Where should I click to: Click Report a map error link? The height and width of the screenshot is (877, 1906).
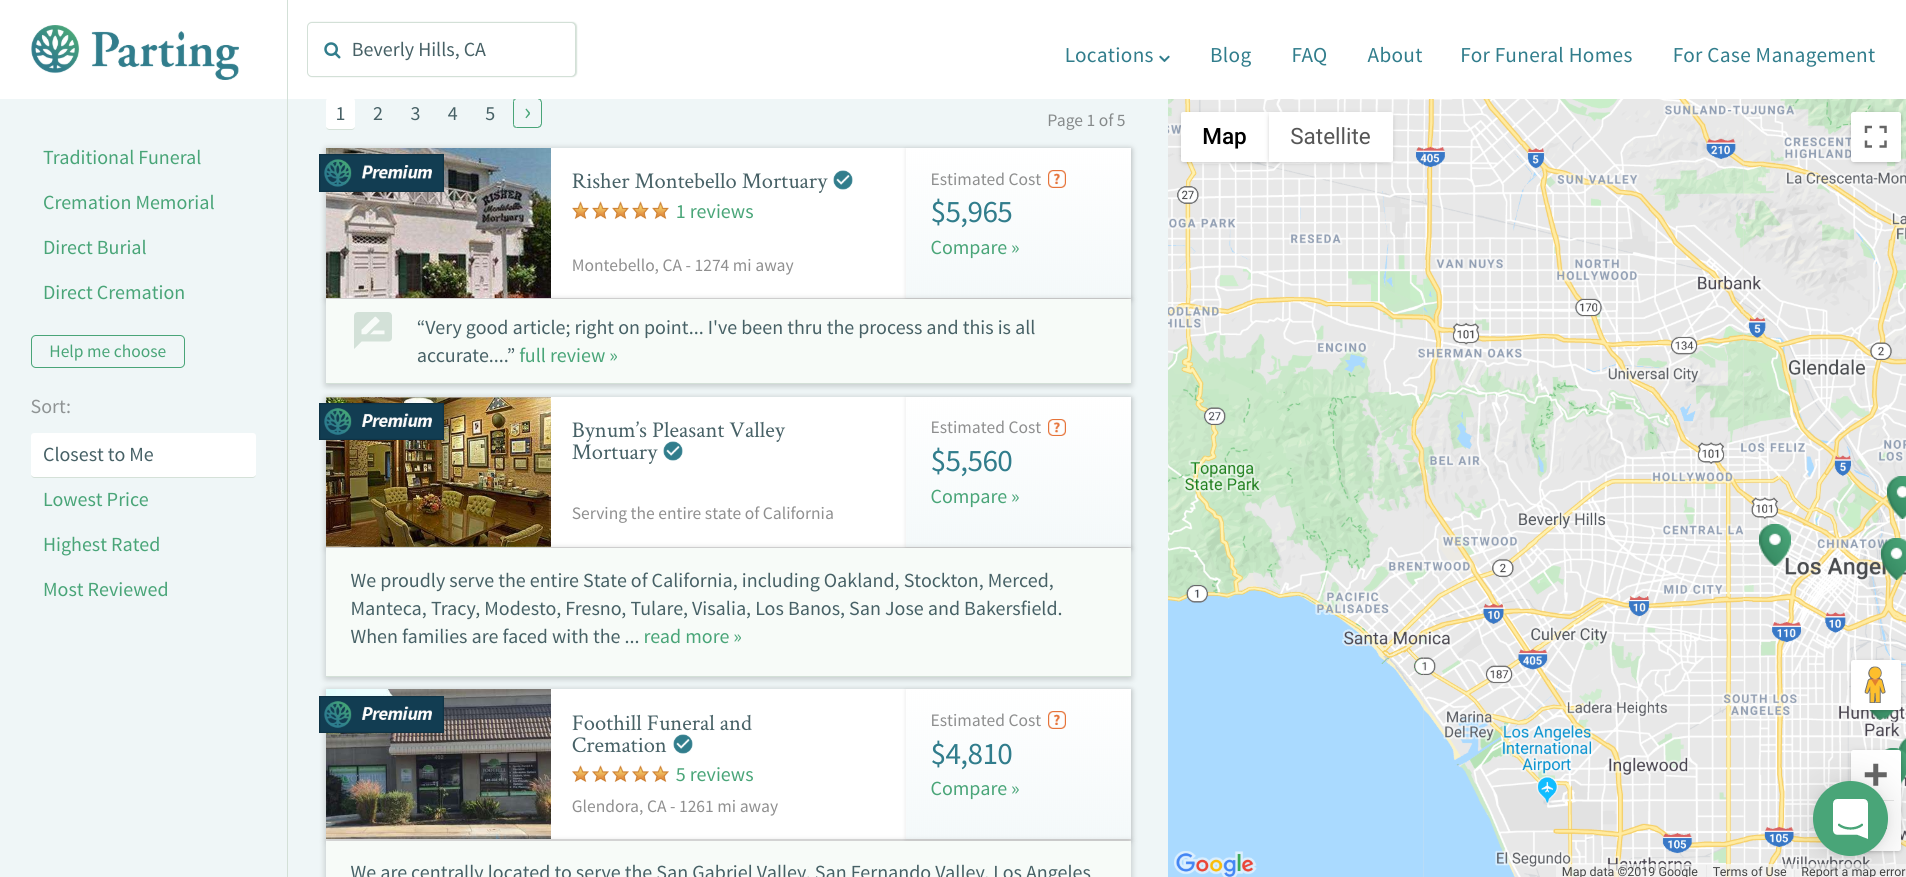coord(1852,871)
